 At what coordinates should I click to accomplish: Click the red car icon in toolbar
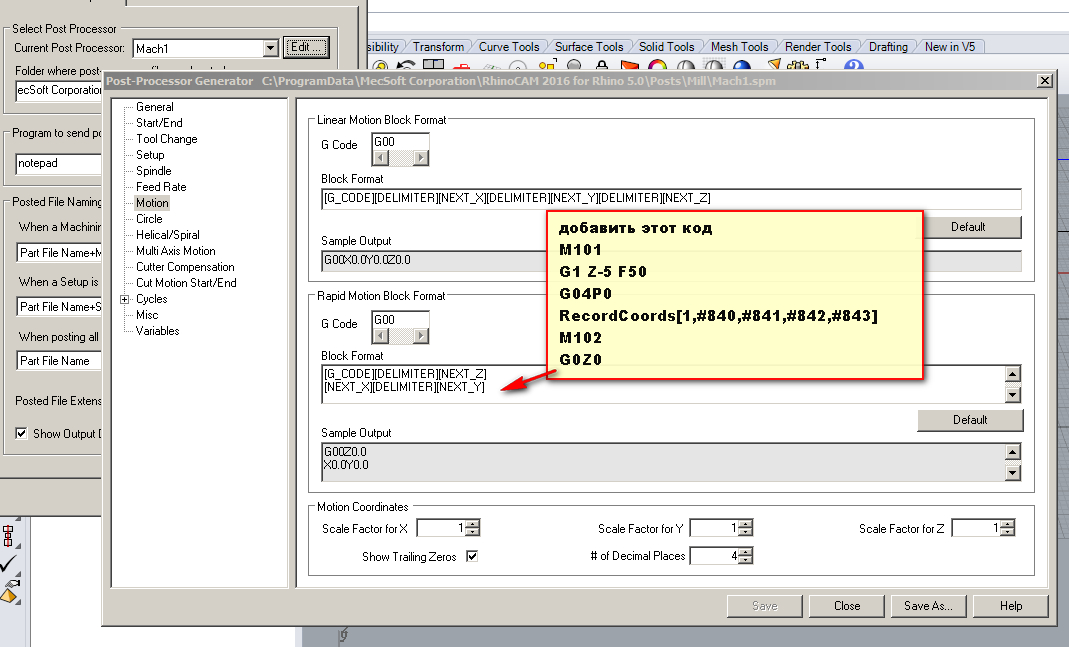click(462, 67)
